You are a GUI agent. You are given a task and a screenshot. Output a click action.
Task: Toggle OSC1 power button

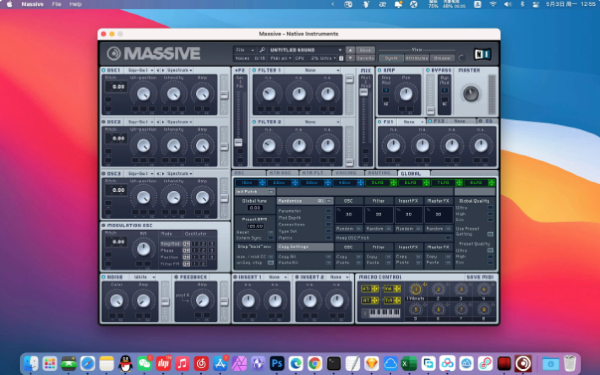click(x=104, y=70)
